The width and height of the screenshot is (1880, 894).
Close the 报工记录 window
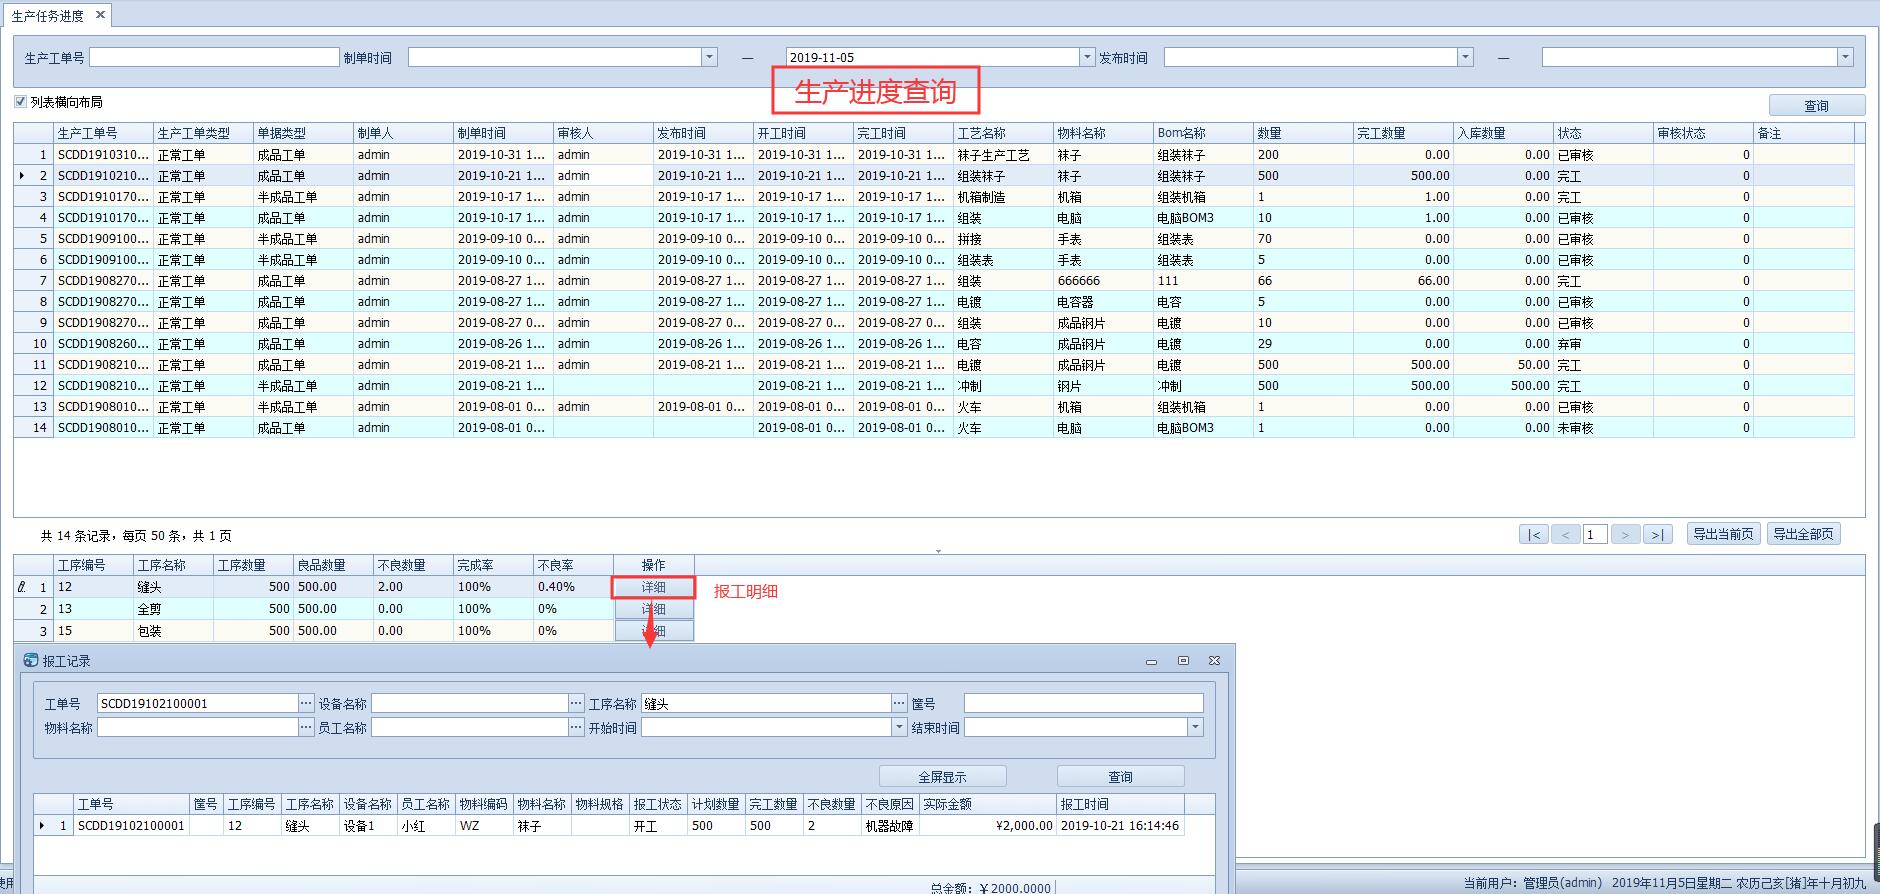coord(1214,661)
